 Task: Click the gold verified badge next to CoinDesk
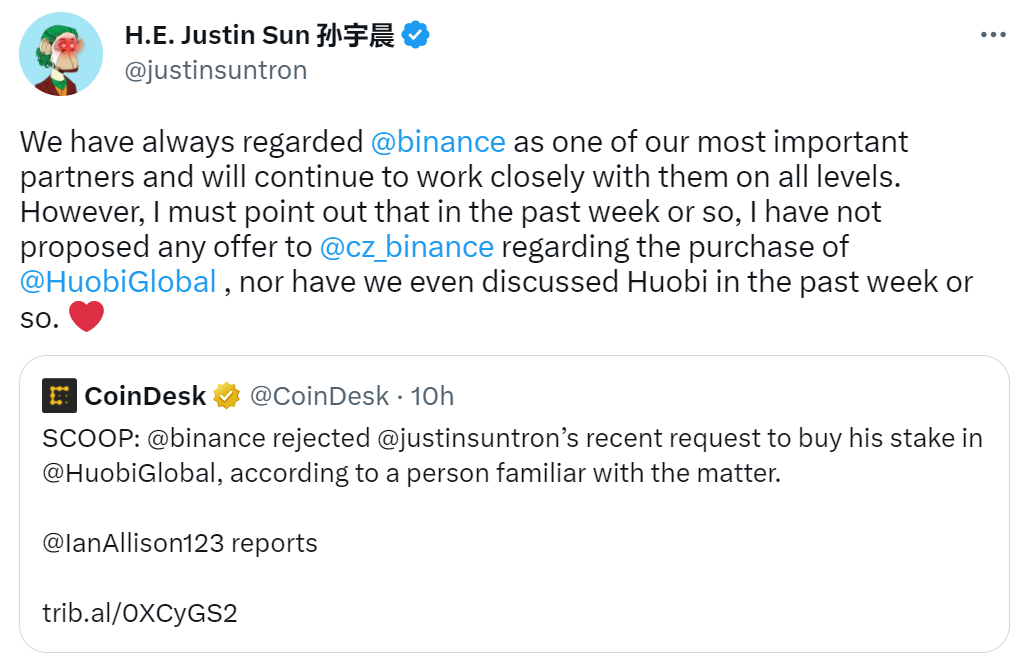(226, 396)
